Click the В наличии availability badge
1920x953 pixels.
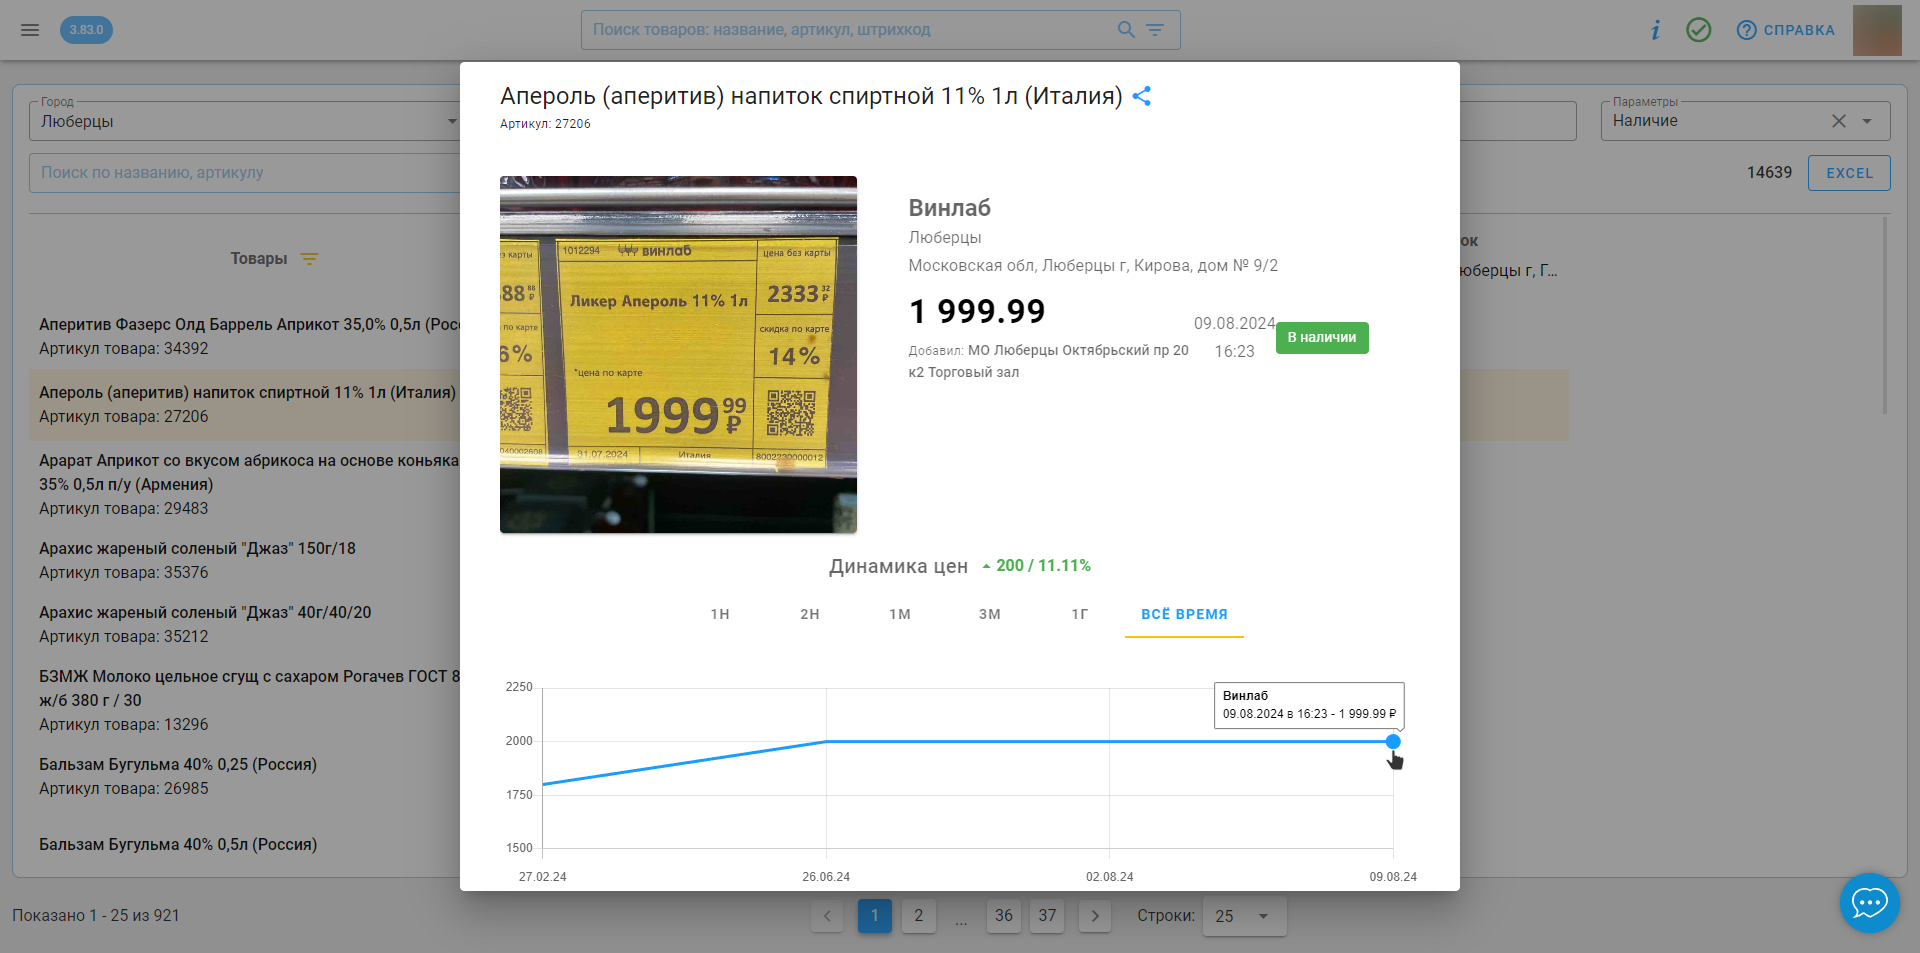pyautogui.click(x=1322, y=338)
